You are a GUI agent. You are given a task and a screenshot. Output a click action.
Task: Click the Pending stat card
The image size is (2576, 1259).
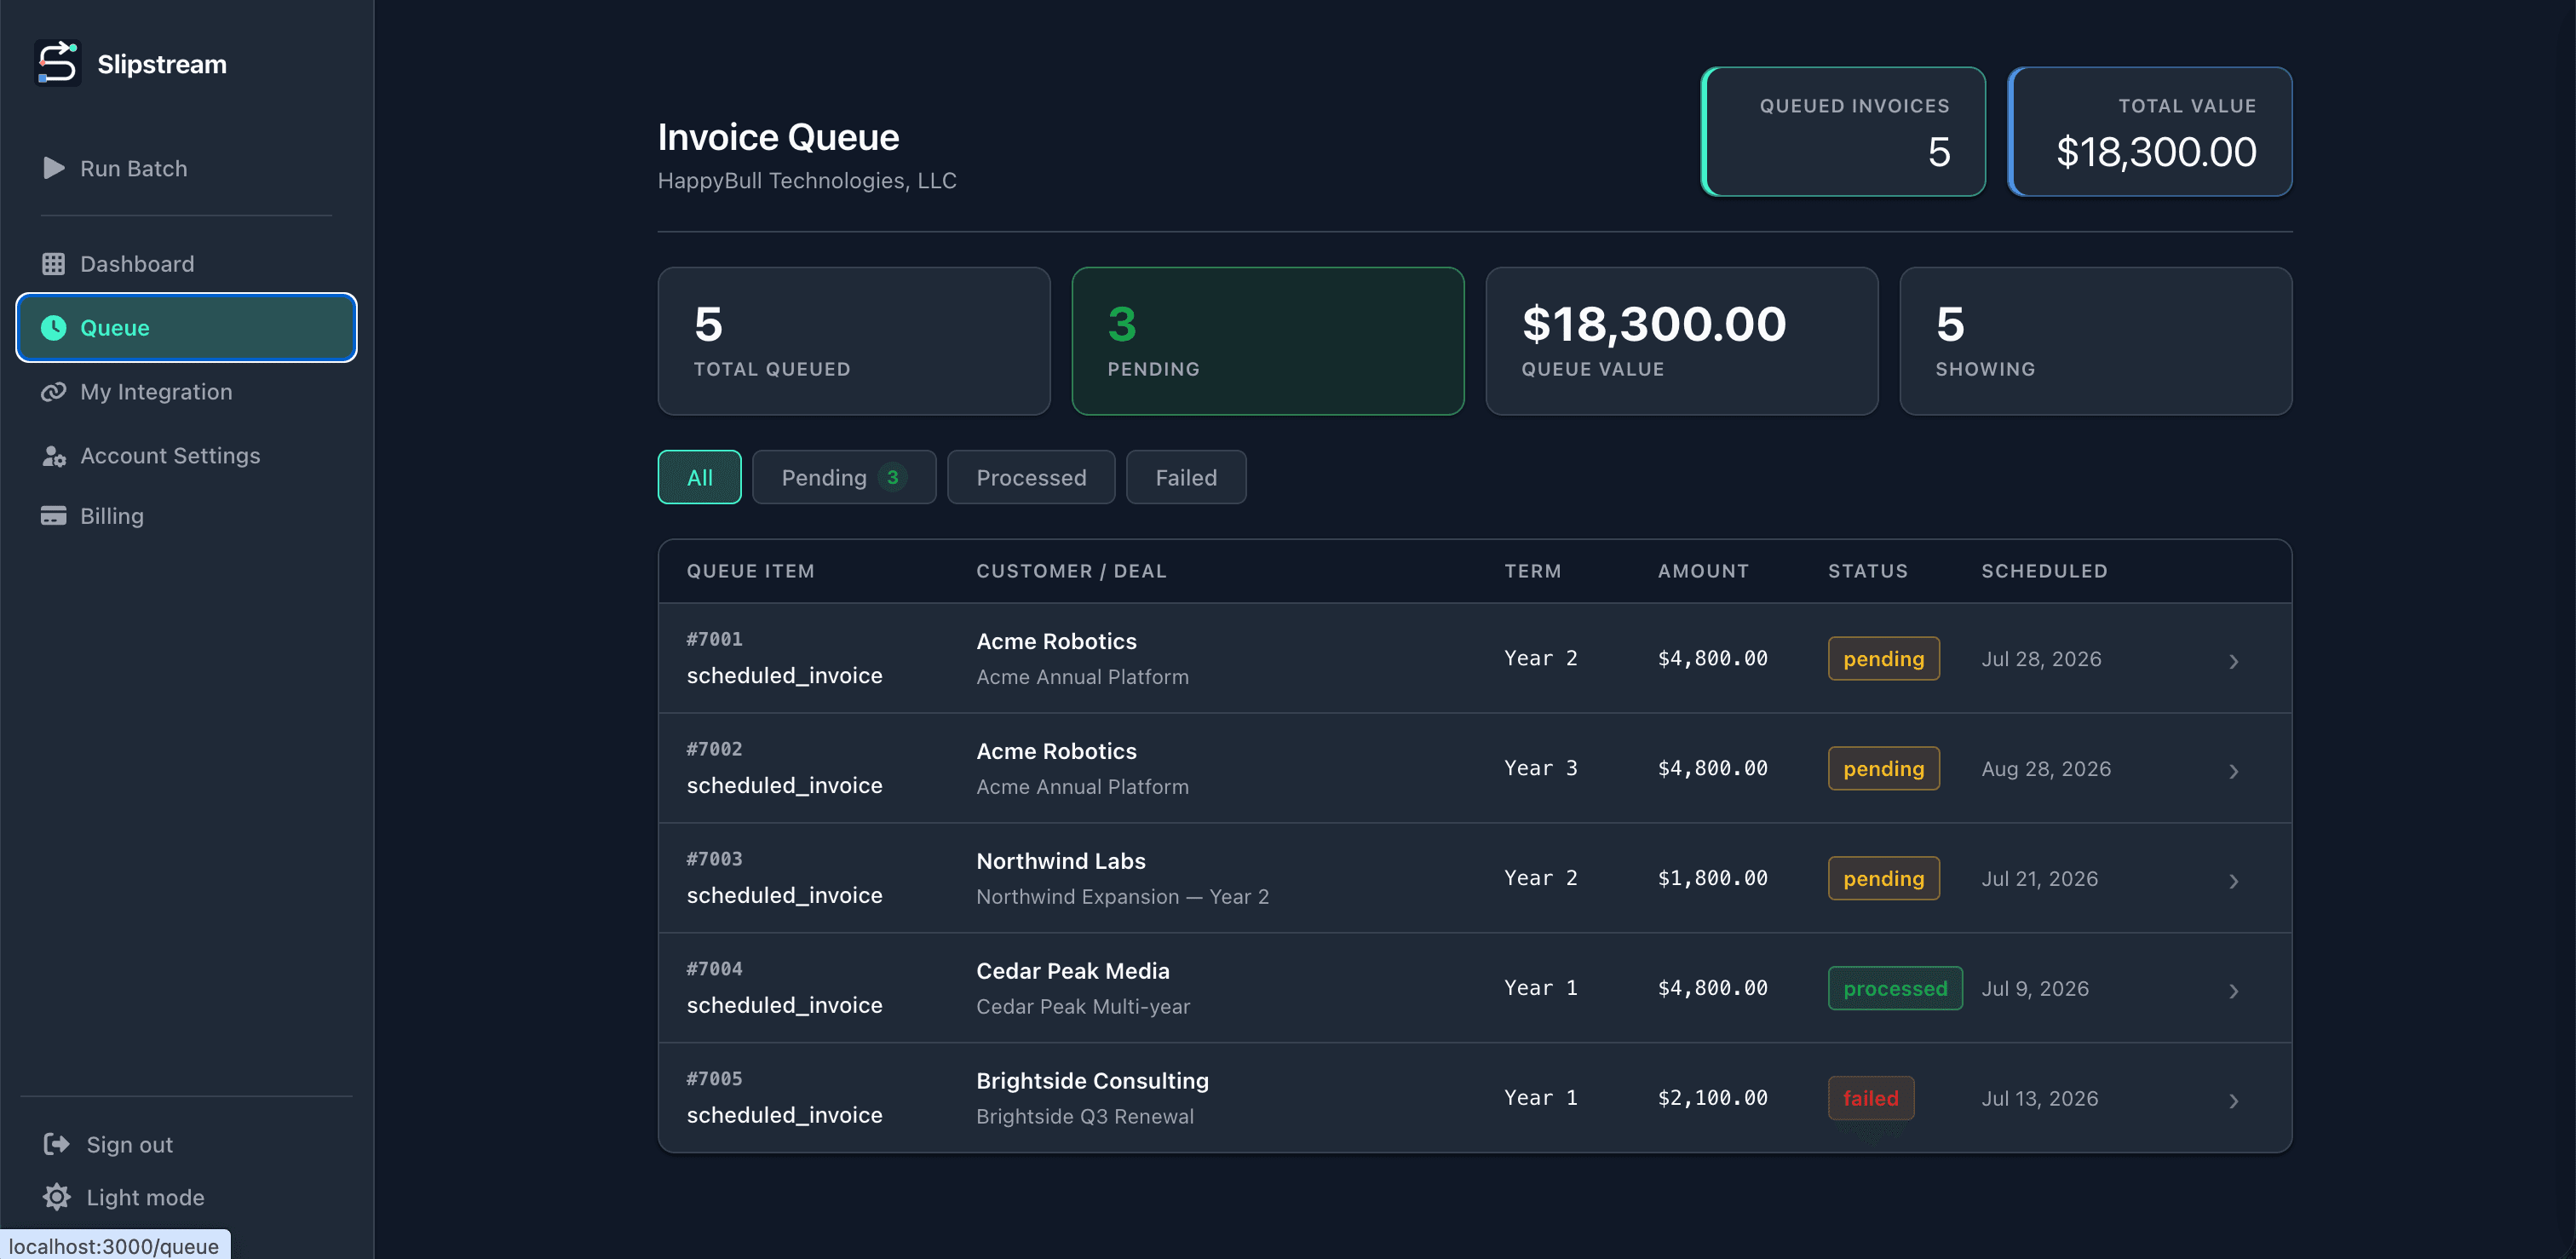(x=1267, y=340)
